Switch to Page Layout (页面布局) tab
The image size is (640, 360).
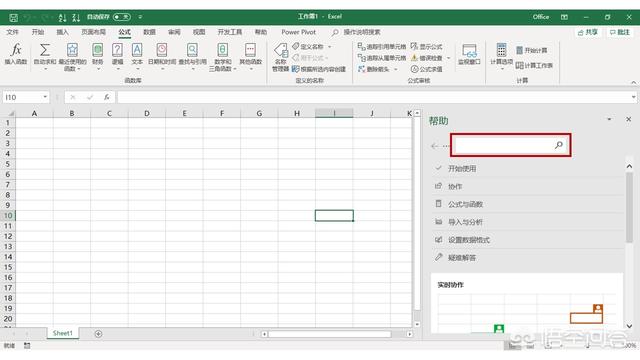coord(93,32)
